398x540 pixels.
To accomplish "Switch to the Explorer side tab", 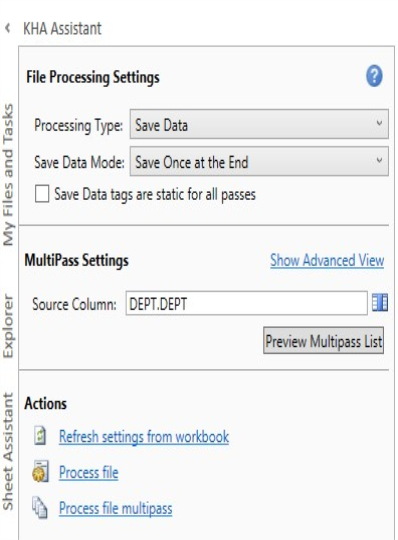I will (x=8, y=326).
